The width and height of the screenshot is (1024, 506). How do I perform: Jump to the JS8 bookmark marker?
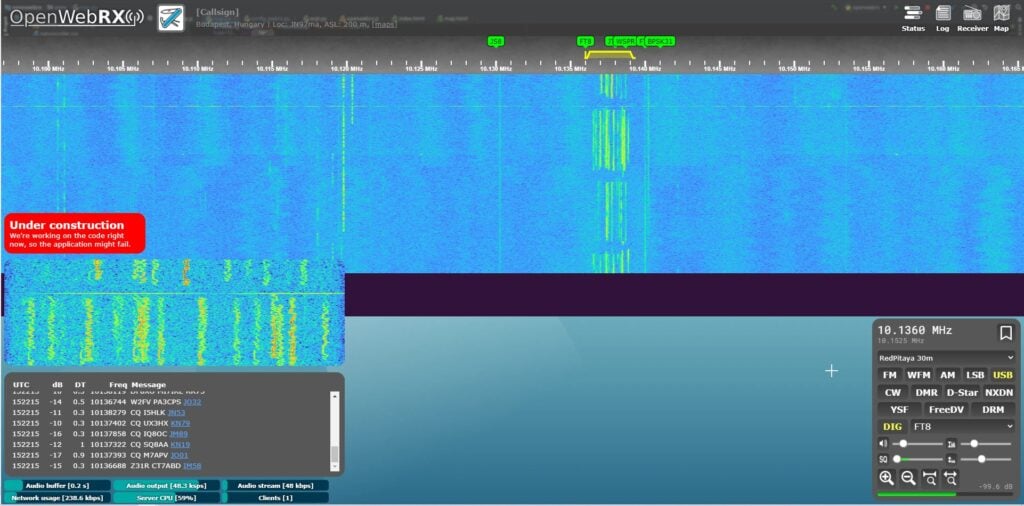496,42
